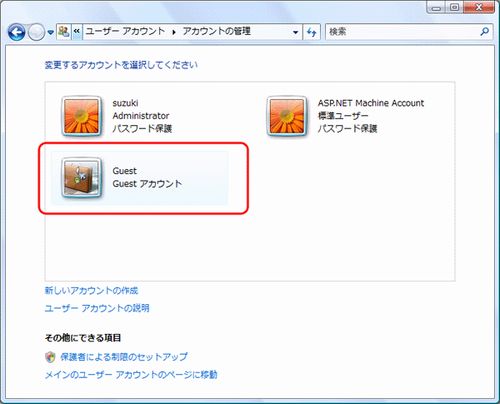Click the Refresh button beside address bar
This screenshot has width=500, height=404.
311,32
